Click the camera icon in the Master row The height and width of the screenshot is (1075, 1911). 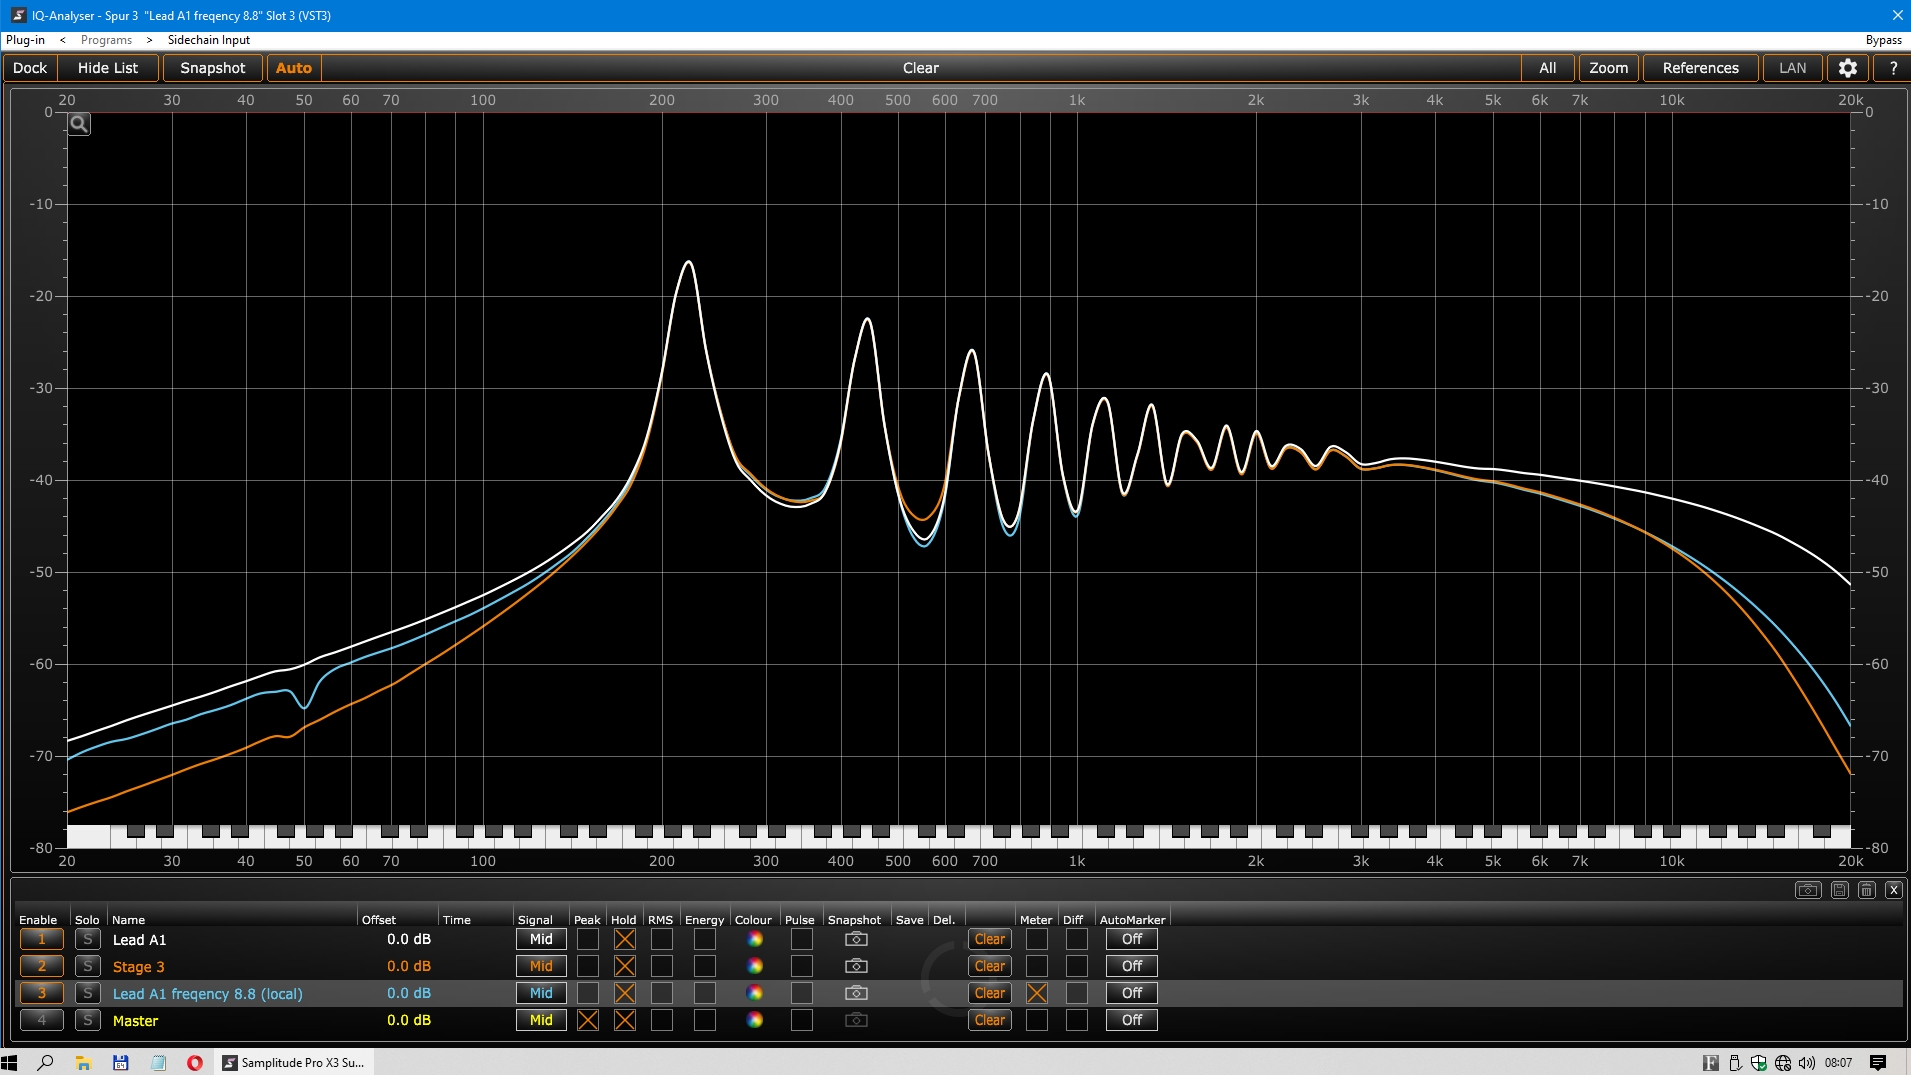[x=856, y=1020]
